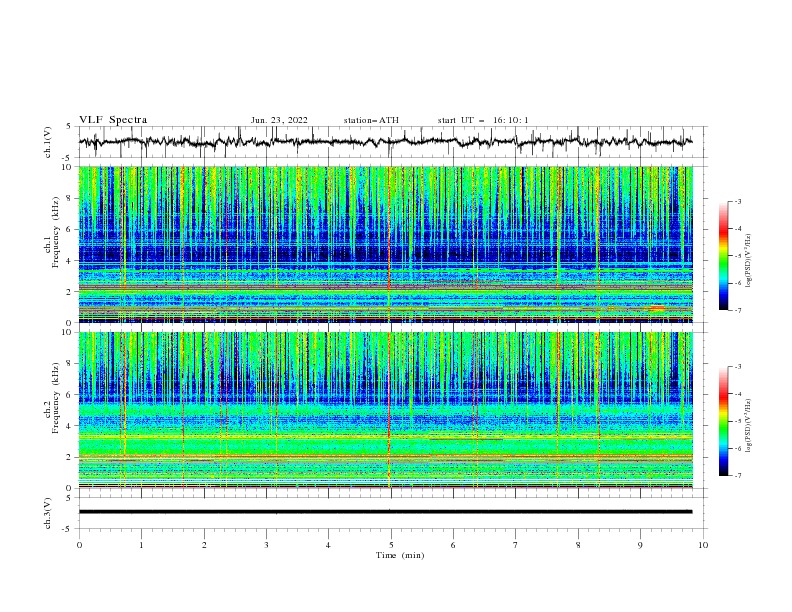Viewport: 792px width, 612px height.
Task: Click the "-5" volt tick on ch.1(V) axis
Action: click(x=67, y=158)
